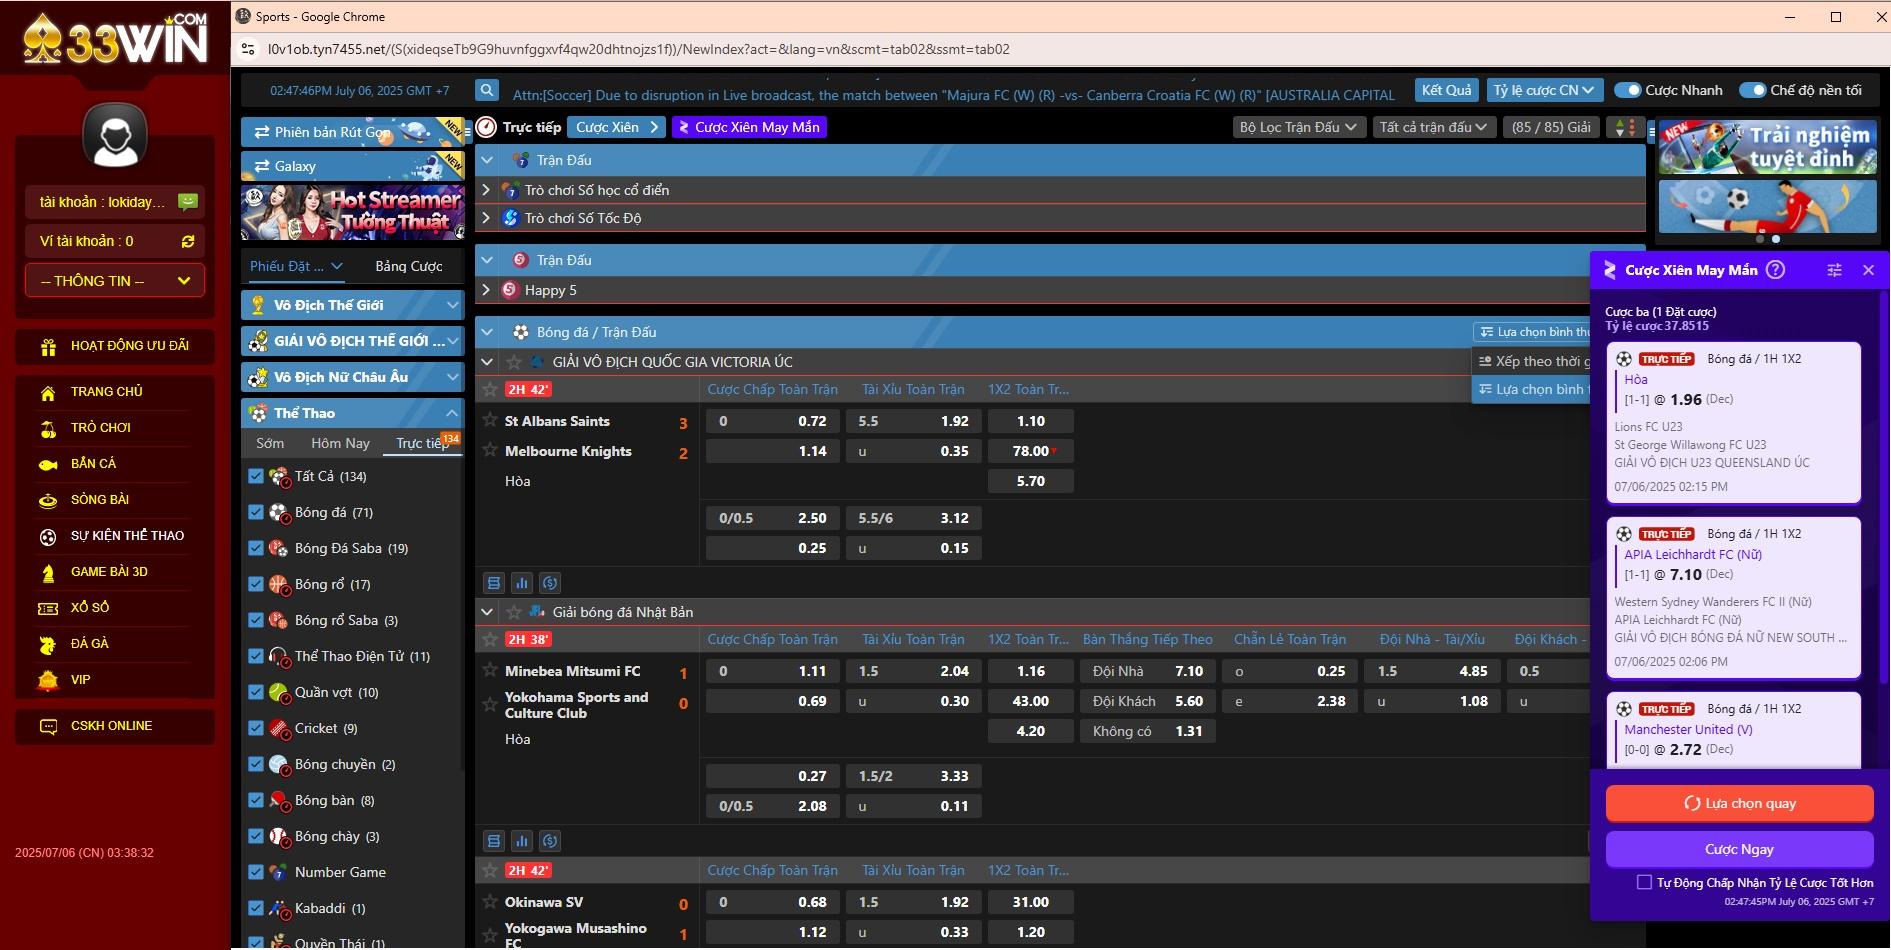Image resolution: width=1891 pixels, height=950 pixels.
Task: Open Trải nghiệm tuyệt đỉnh promo banner
Action: click(1767, 147)
